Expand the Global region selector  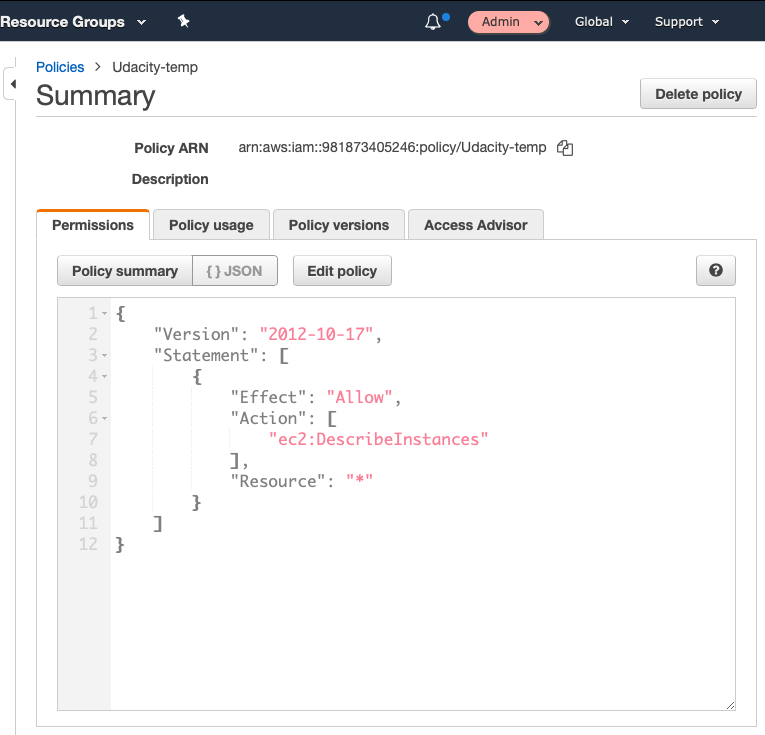tap(602, 21)
